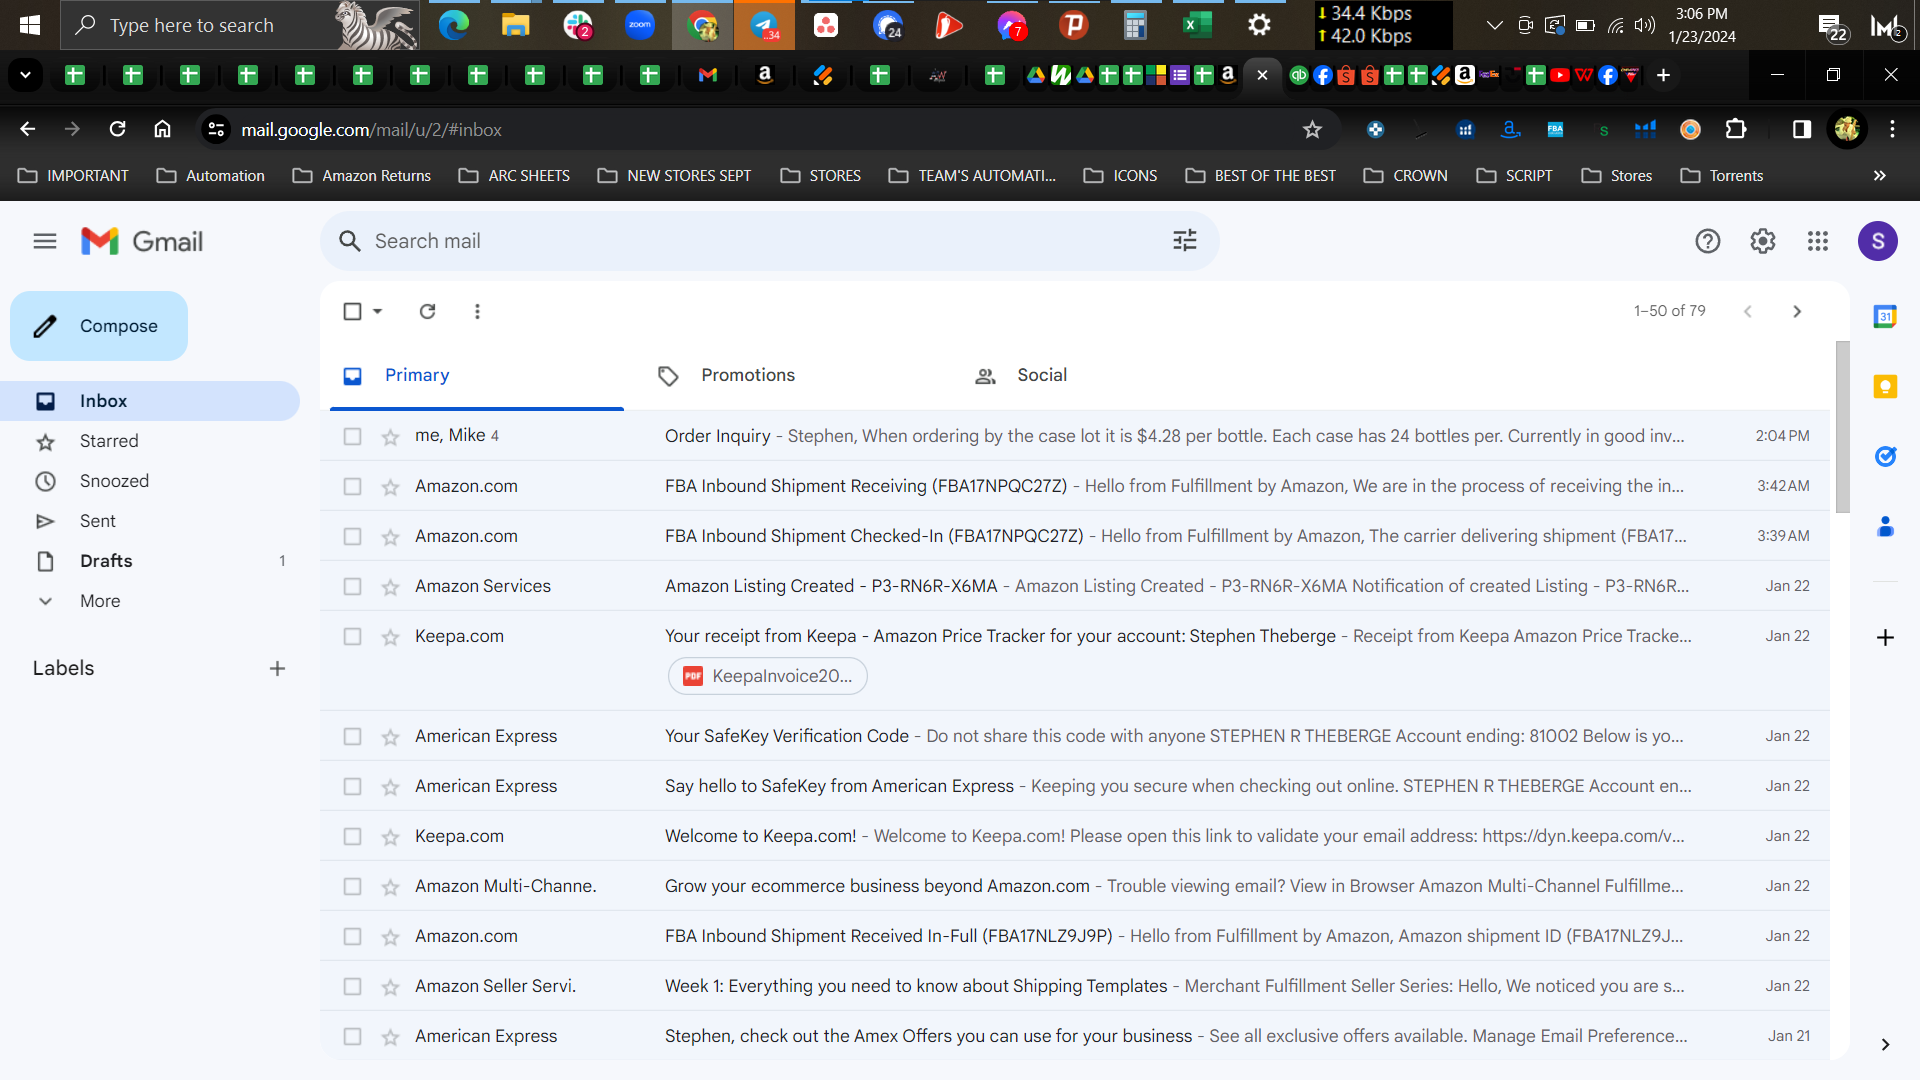
Task: Select the master select-all checkbox
Action: [352, 311]
